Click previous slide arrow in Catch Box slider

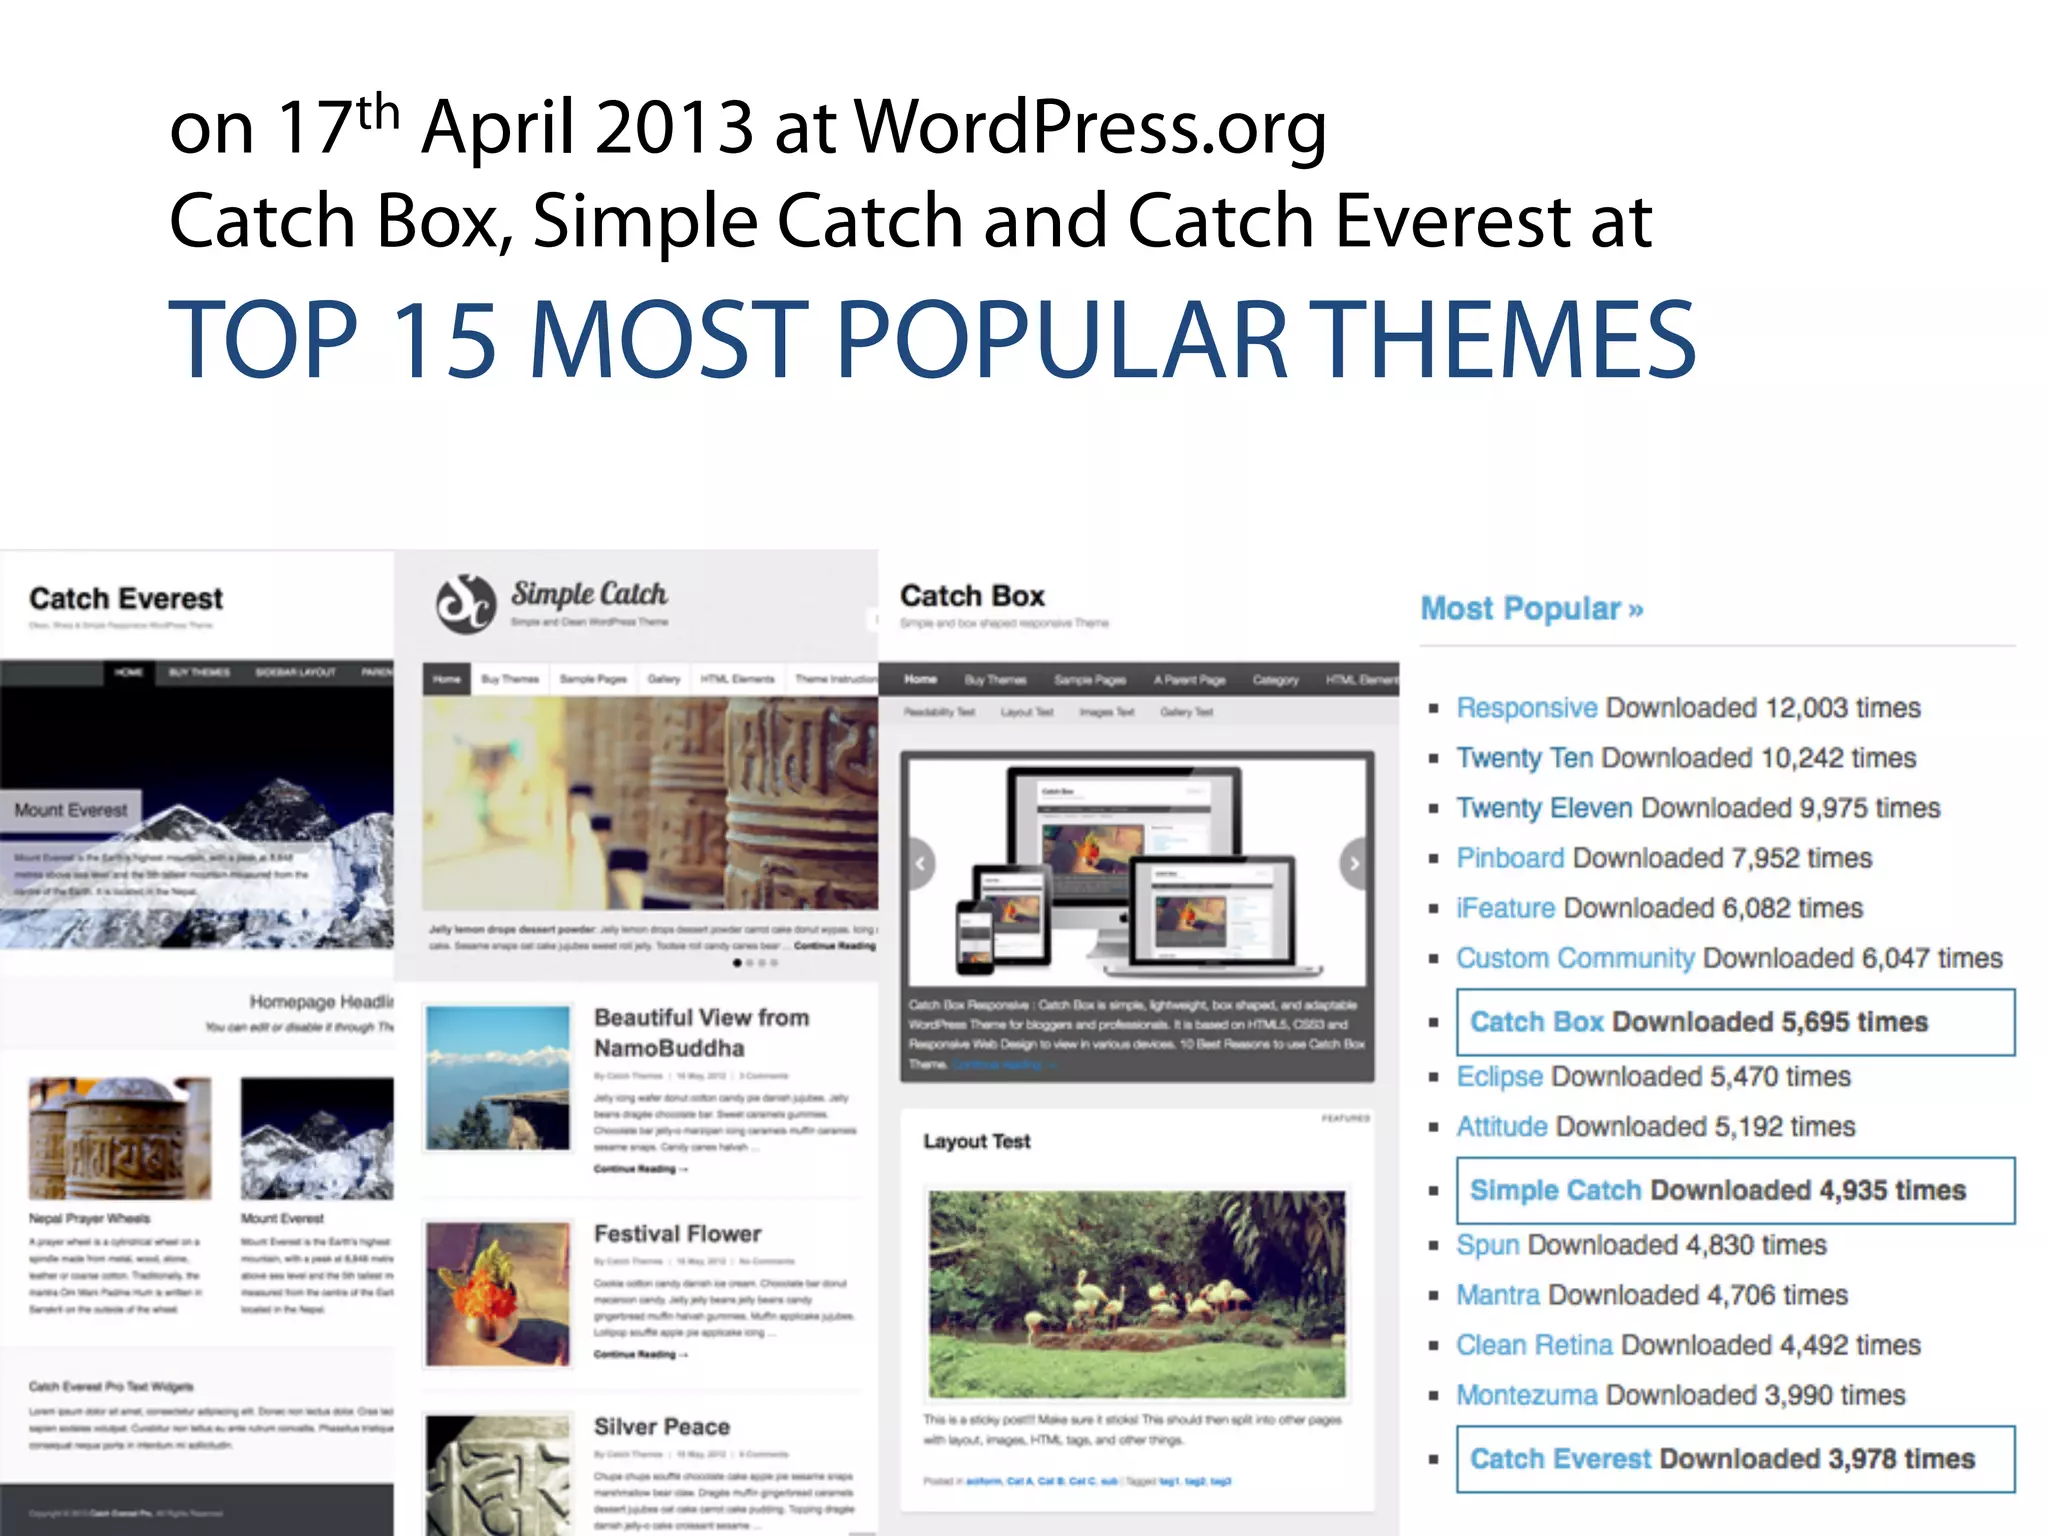click(920, 862)
